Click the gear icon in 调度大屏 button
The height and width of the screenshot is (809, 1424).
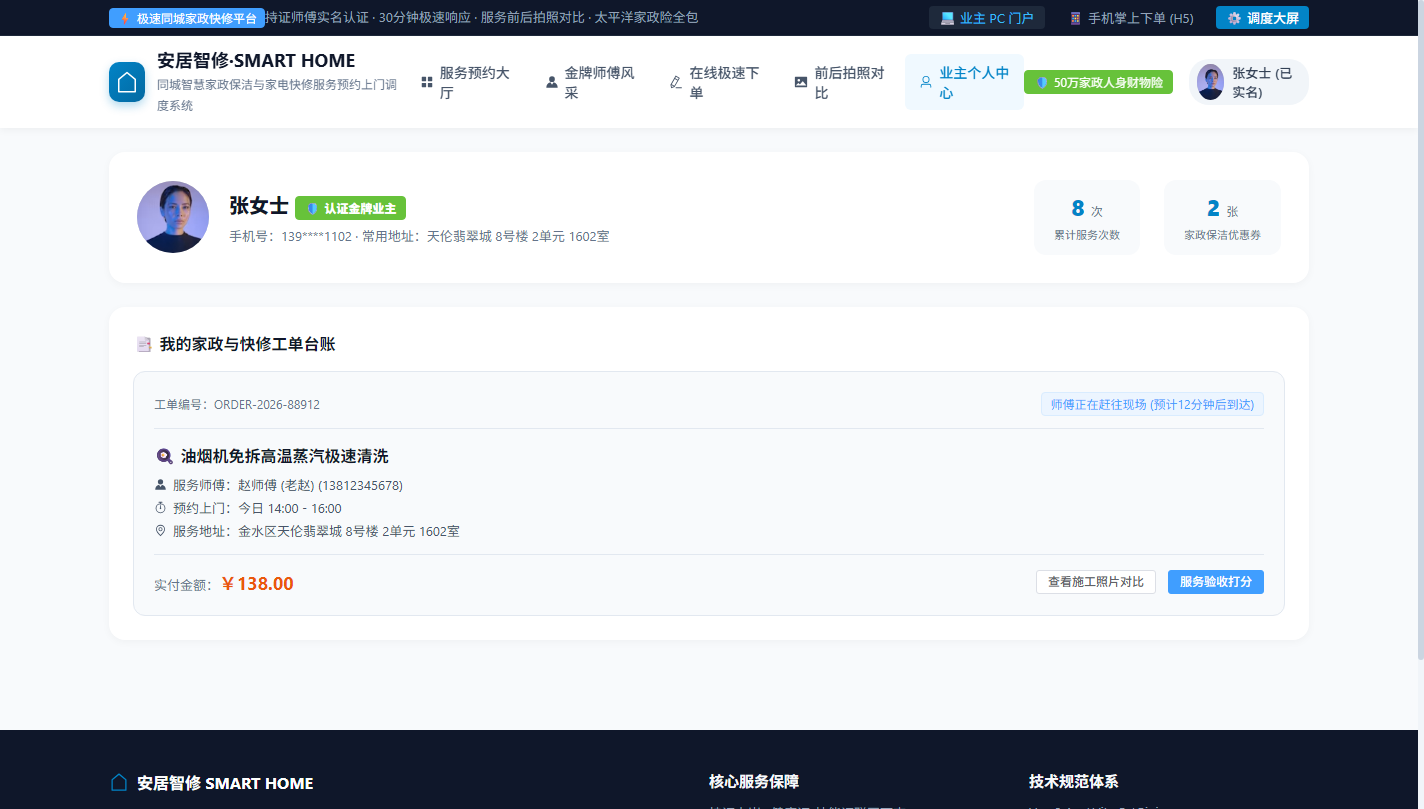(x=1234, y=18)
